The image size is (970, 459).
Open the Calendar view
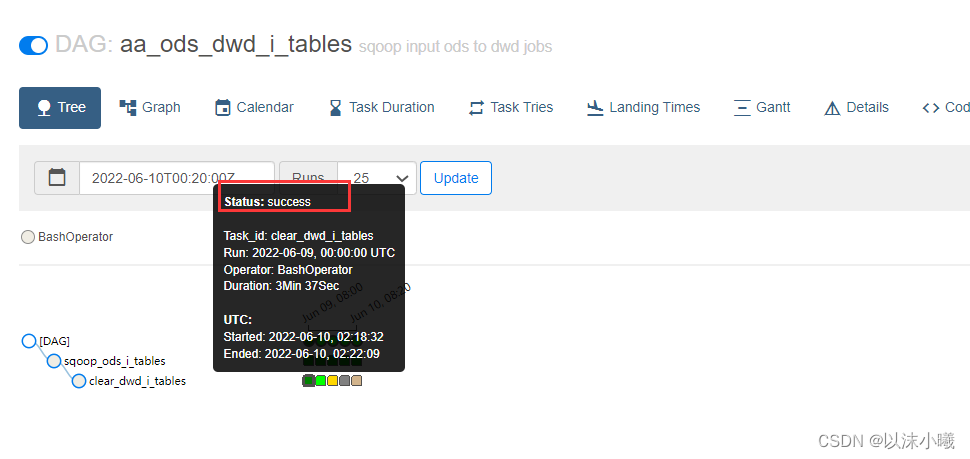point(254,108)
